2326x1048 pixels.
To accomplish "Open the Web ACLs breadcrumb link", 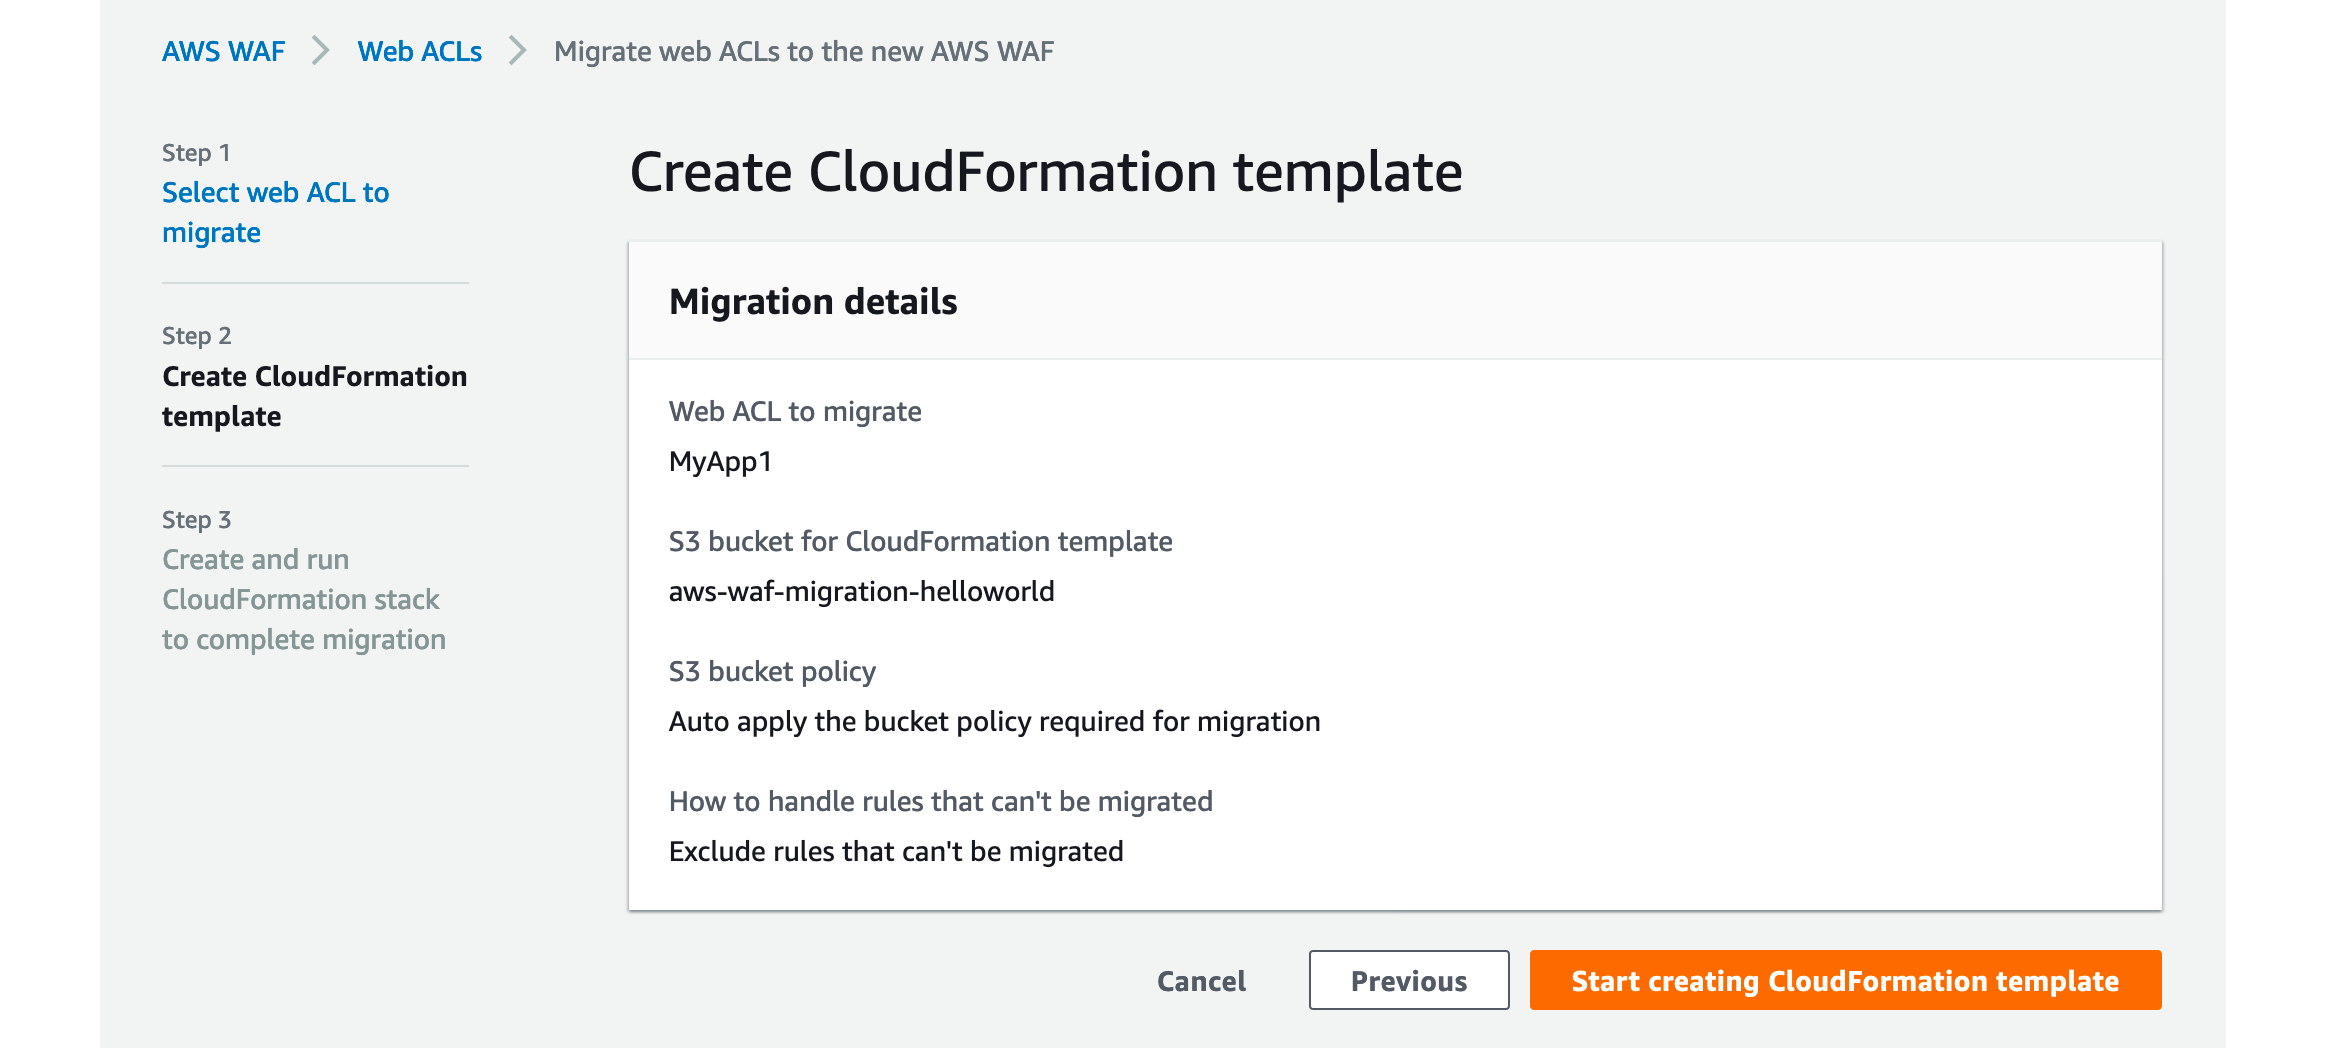I will (x=419, y=51).
